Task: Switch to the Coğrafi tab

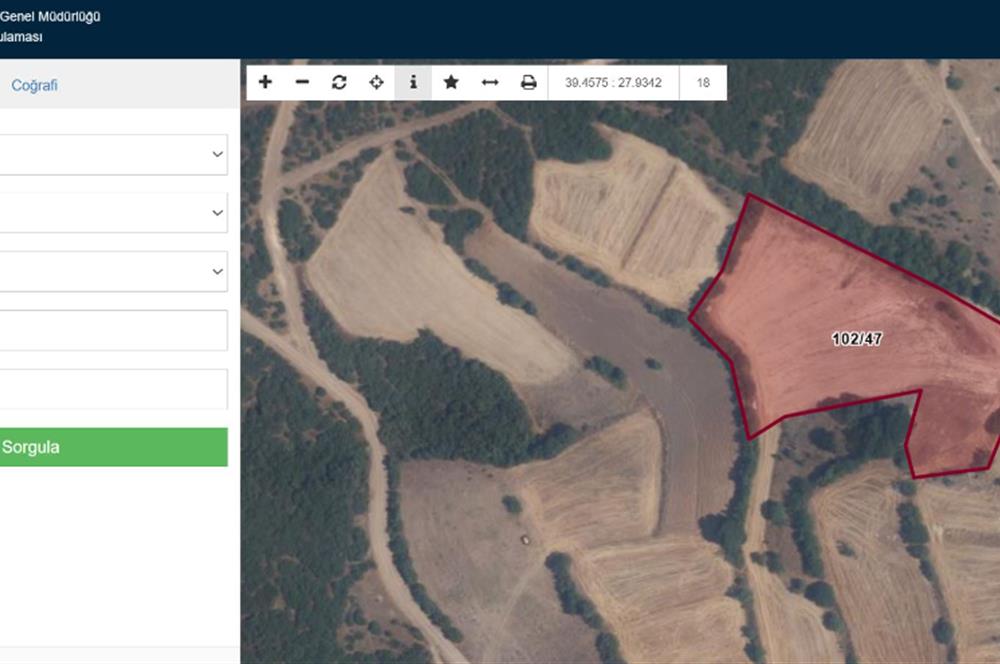Action: 34,85
